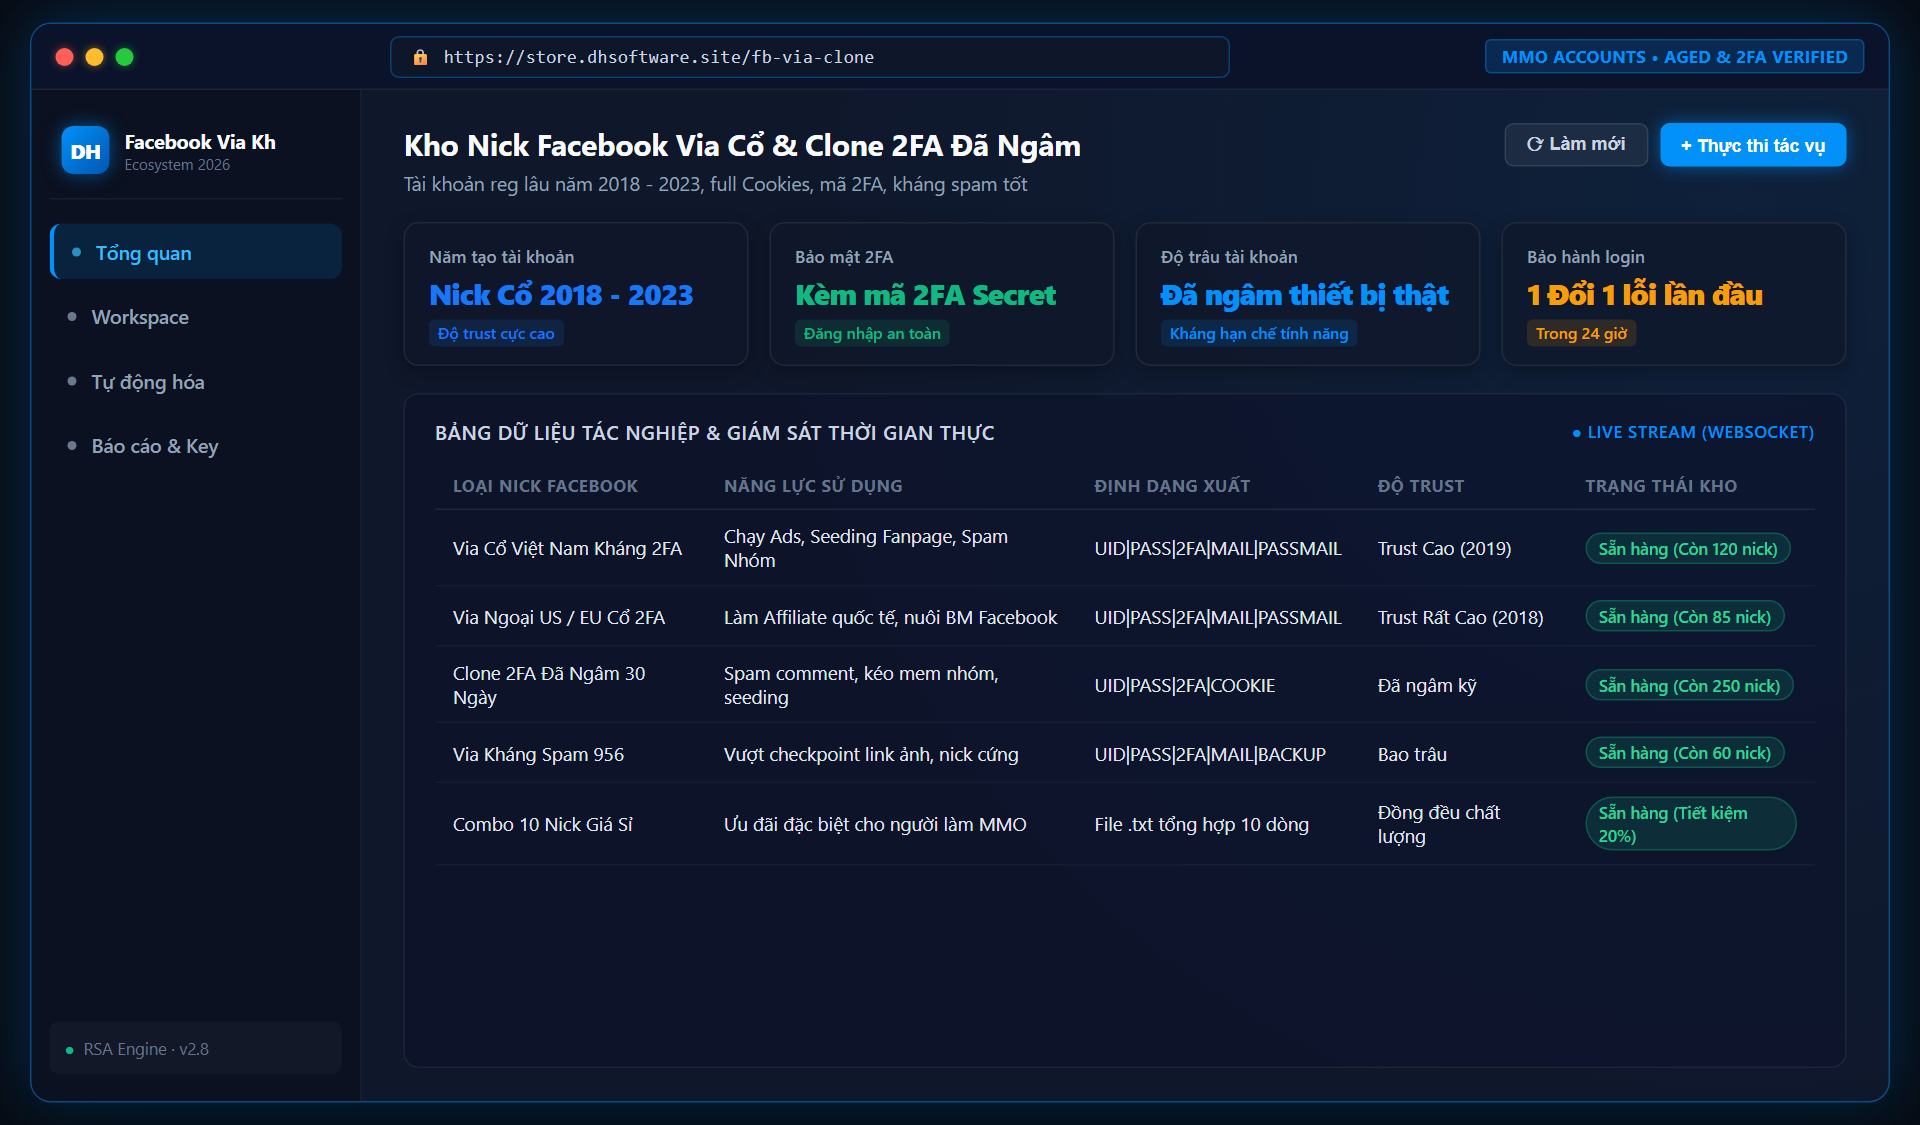Select Clone 2FA Đã Ngâm 30 Ngày row
This screenshot has height=1125, width=1920.
[x=1125, y=685]
